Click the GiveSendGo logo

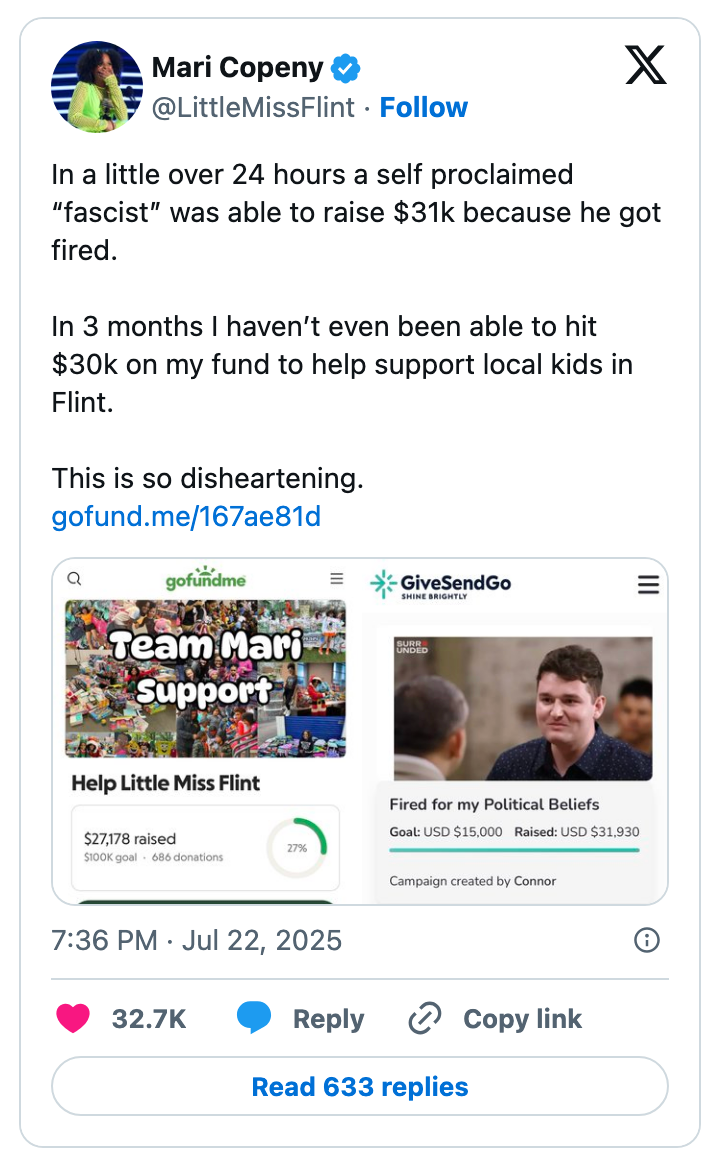click(440, 584)
